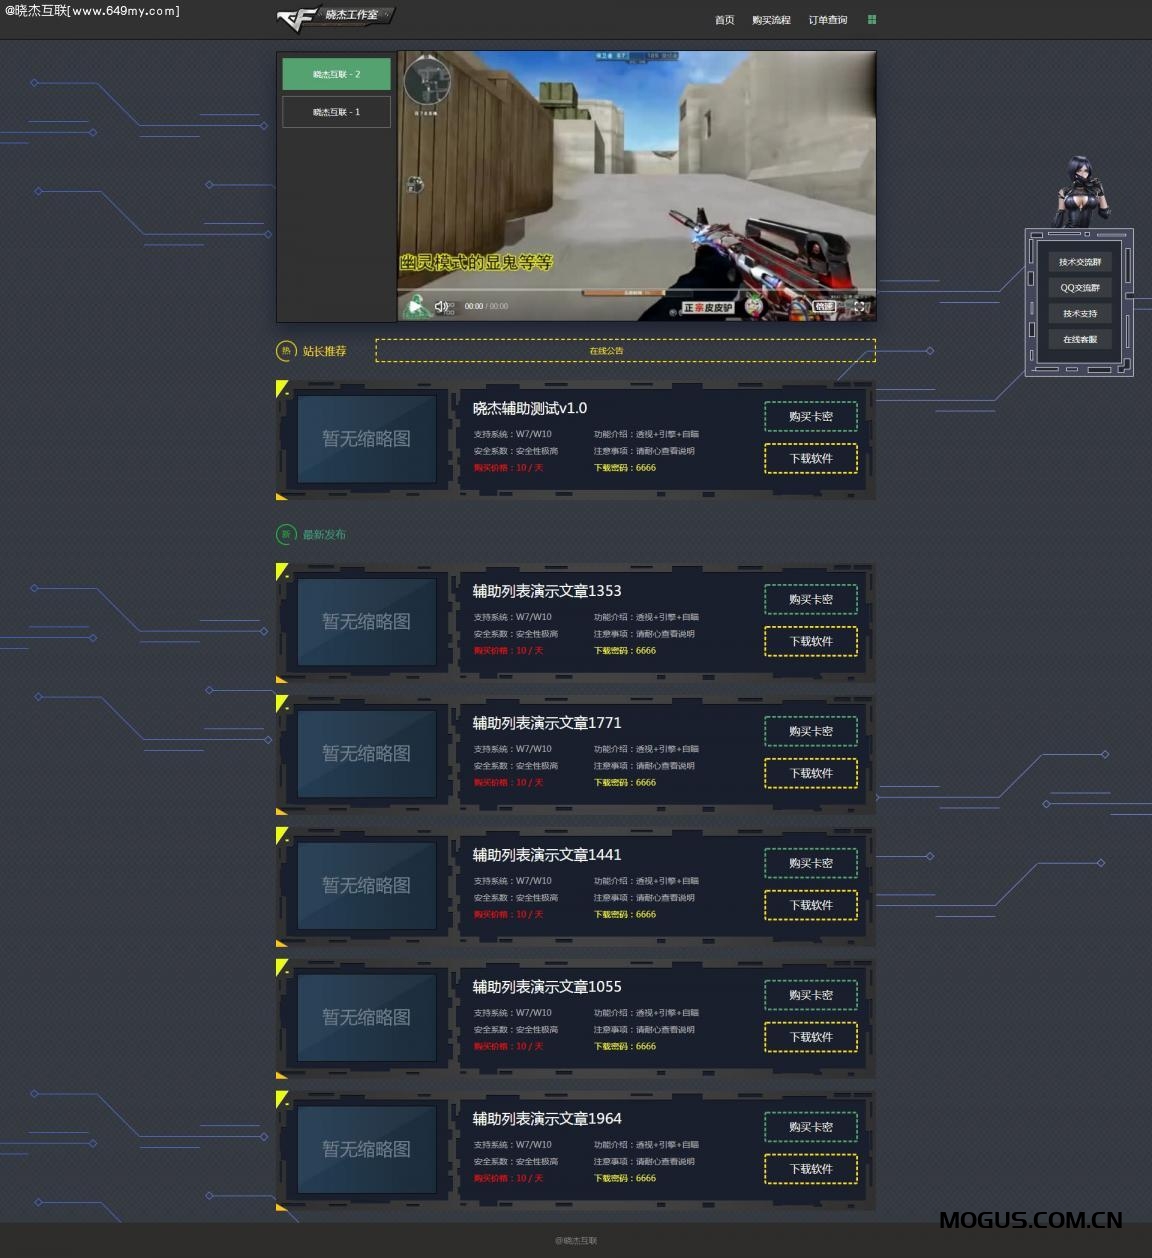Click 下载软件 for 辅助列表演示文章1353
The width and height of the screenshot is (1152, 1258).
point(810,641)
